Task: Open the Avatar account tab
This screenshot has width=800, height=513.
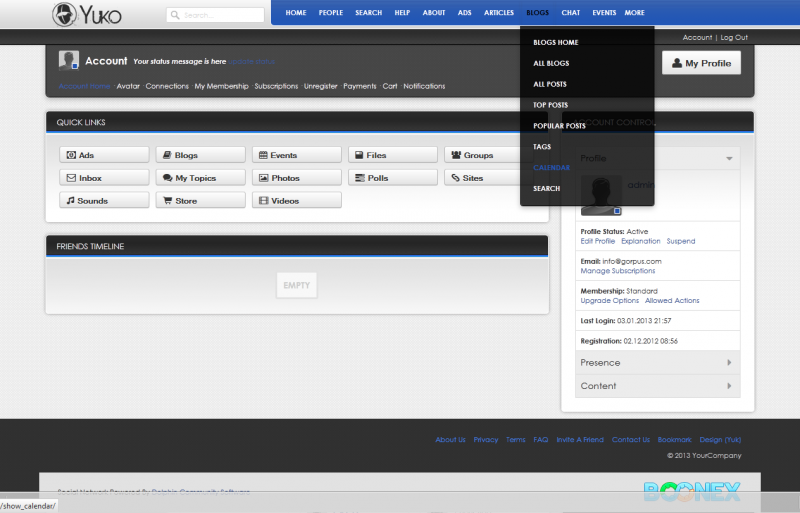Action: (x=128, y=86)
